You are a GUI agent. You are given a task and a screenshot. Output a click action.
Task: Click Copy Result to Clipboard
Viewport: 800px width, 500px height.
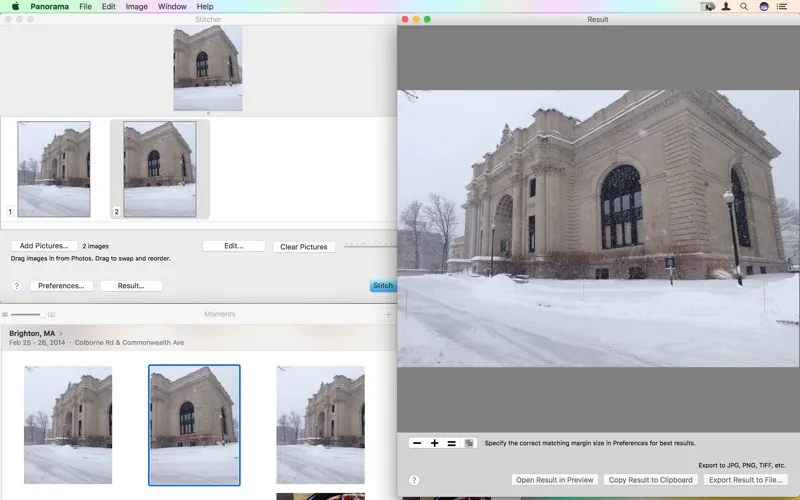pos(651,480)
